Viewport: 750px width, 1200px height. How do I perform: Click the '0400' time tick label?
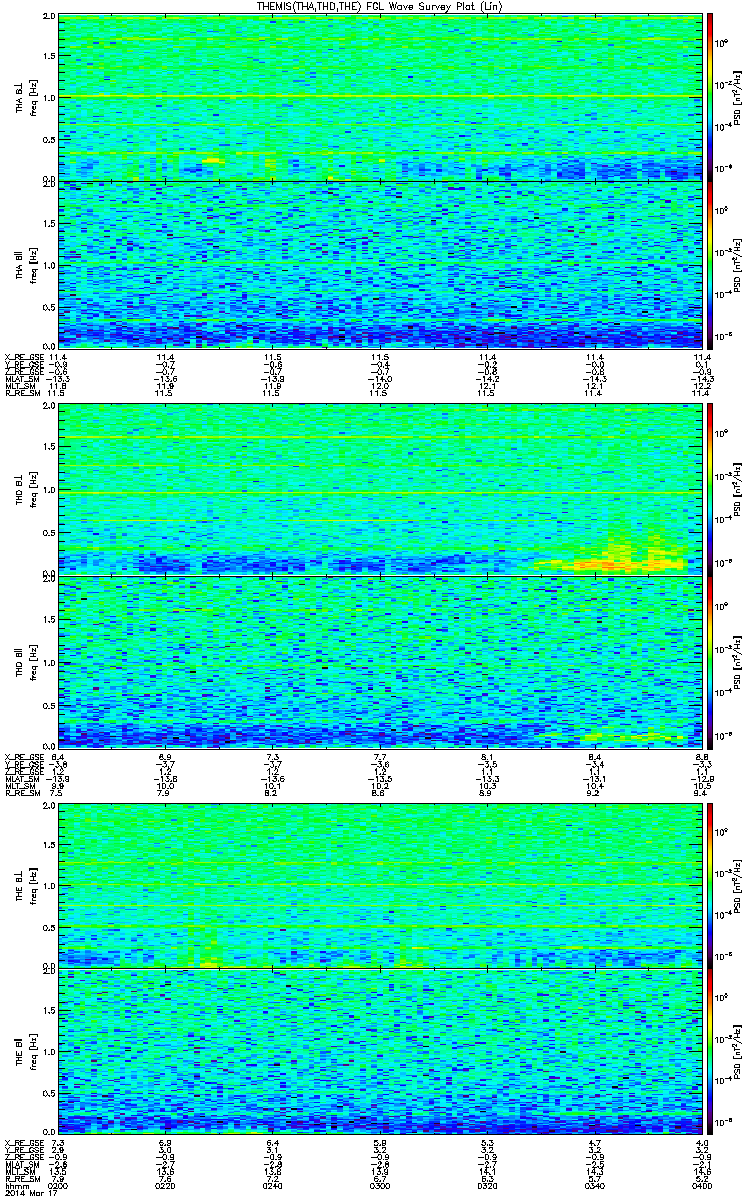pyautogui.click(x=701, y=1185)
